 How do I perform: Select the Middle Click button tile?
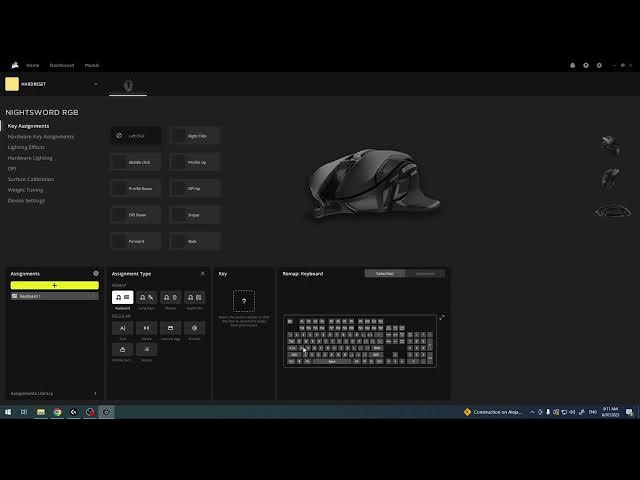point(136,162)
